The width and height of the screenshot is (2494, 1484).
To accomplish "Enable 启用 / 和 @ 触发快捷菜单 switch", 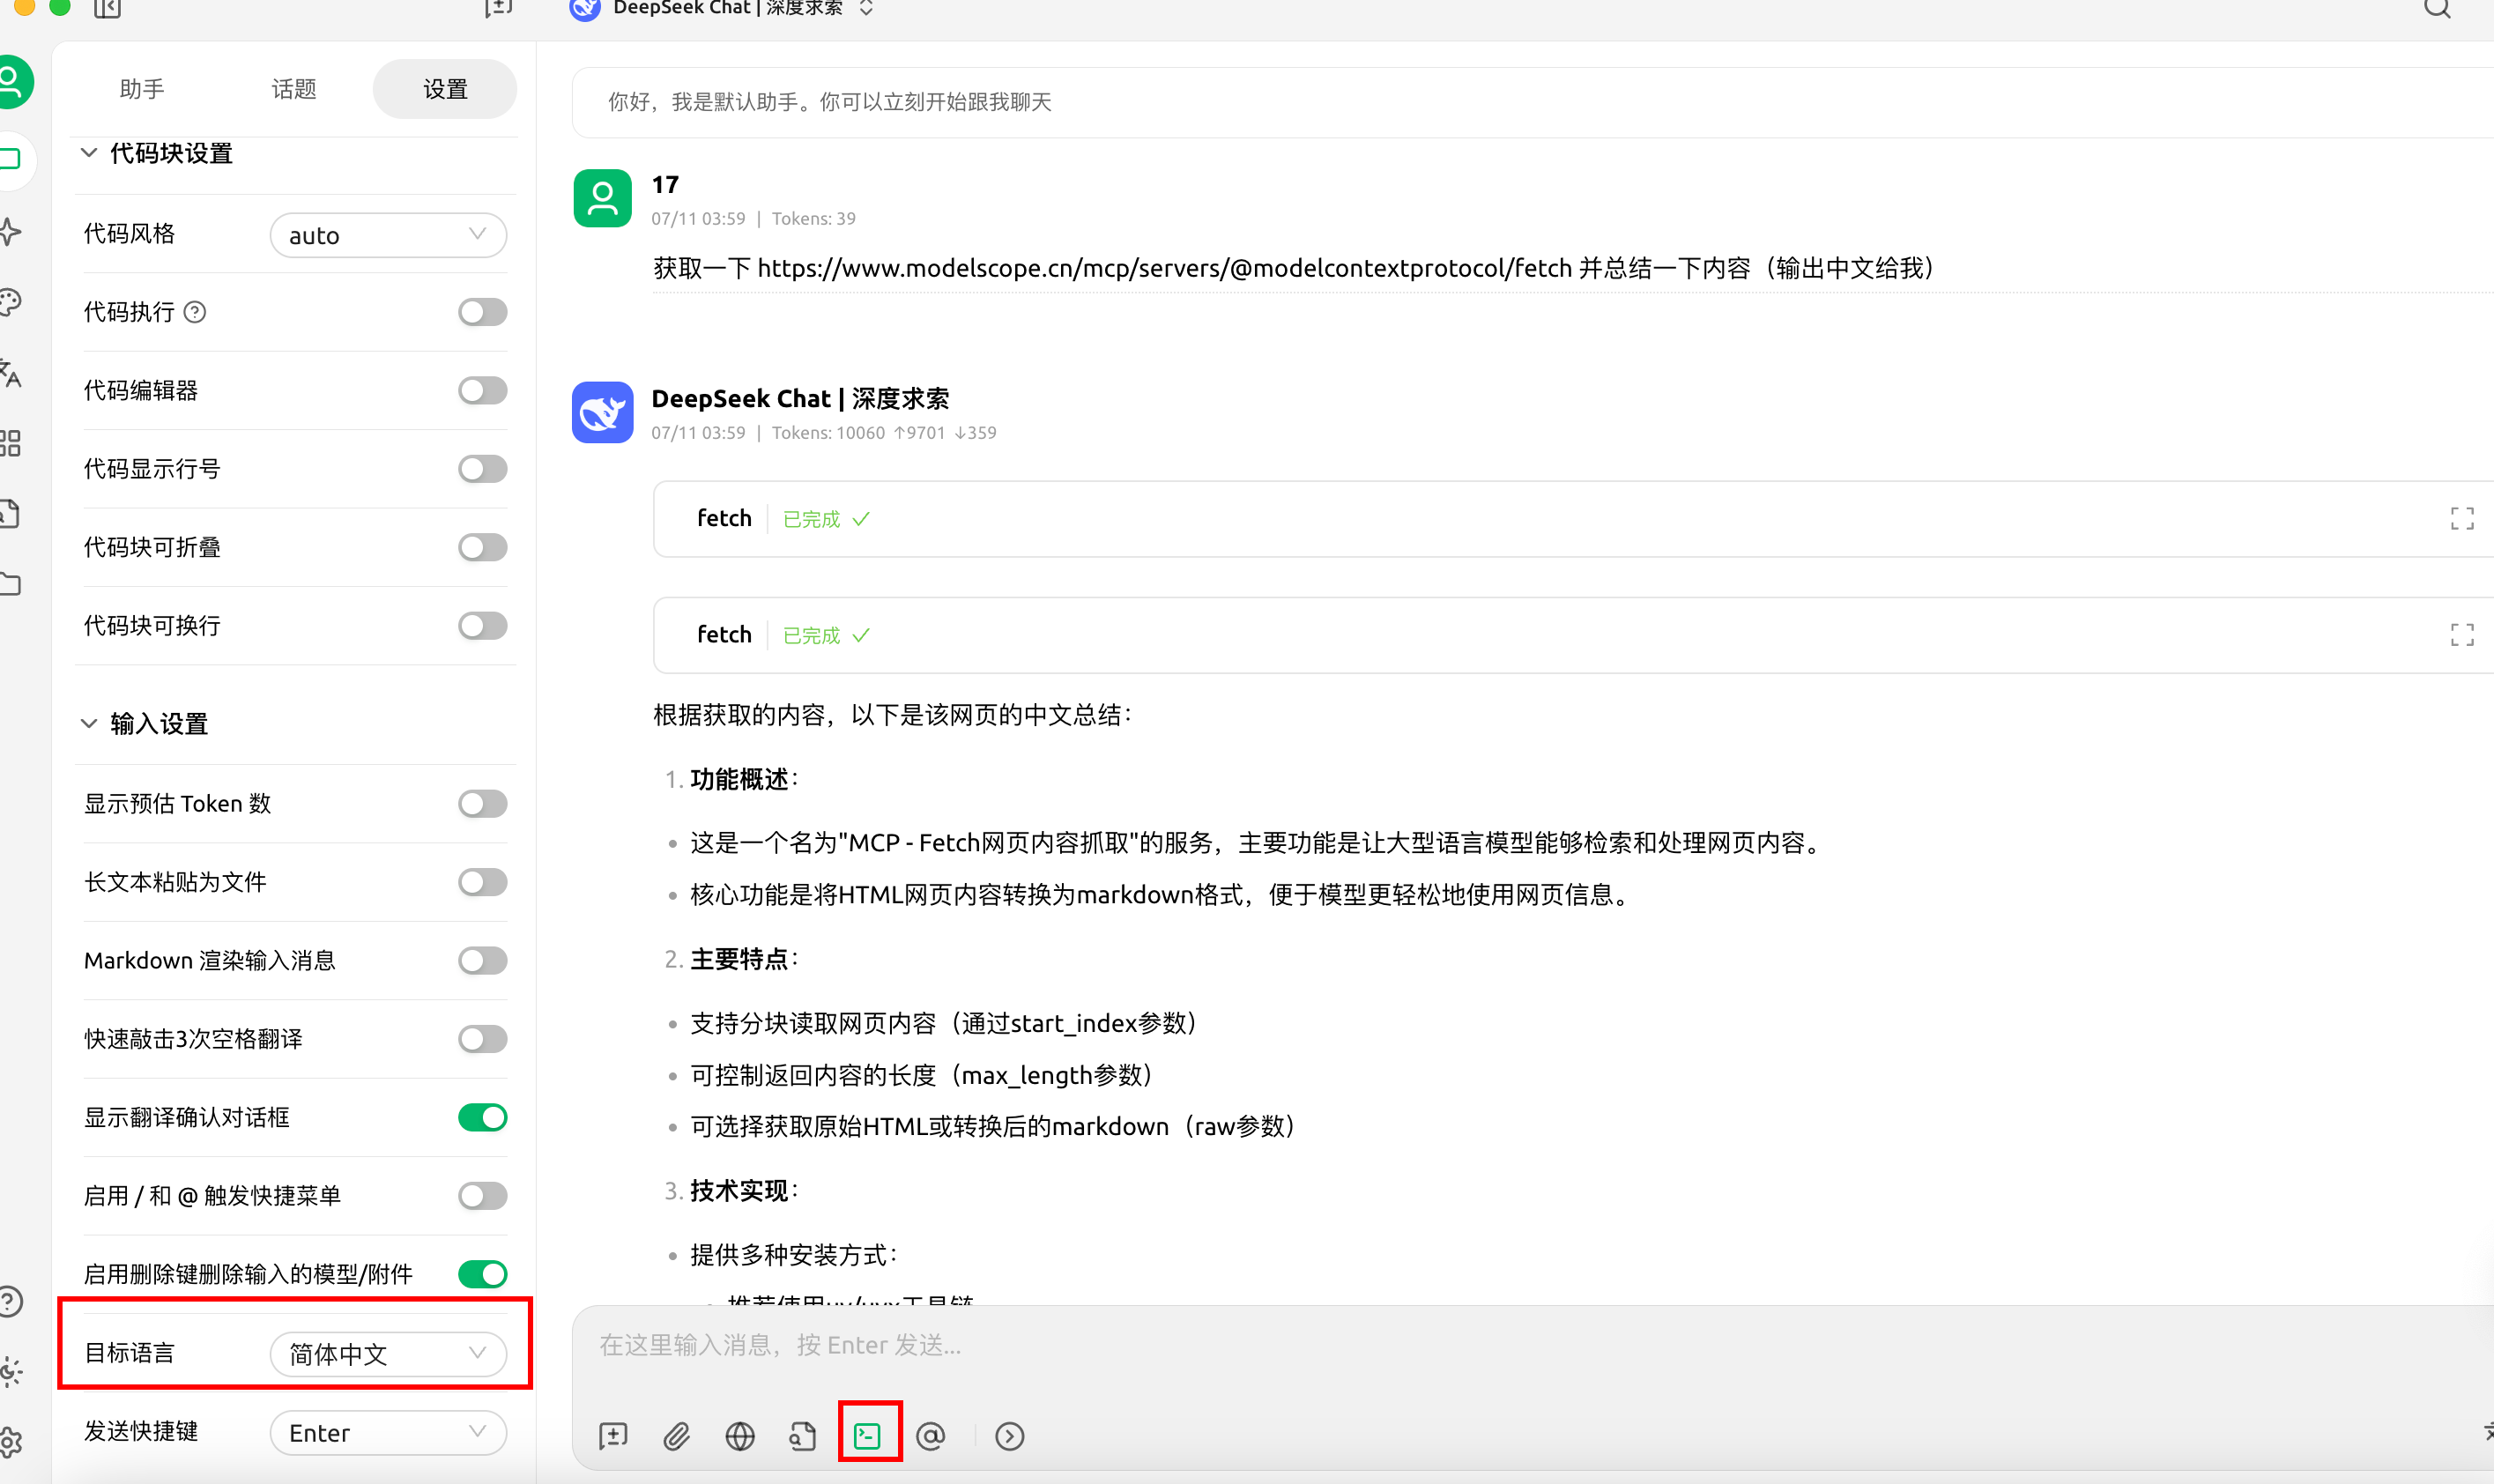I will click(482, 1196).
